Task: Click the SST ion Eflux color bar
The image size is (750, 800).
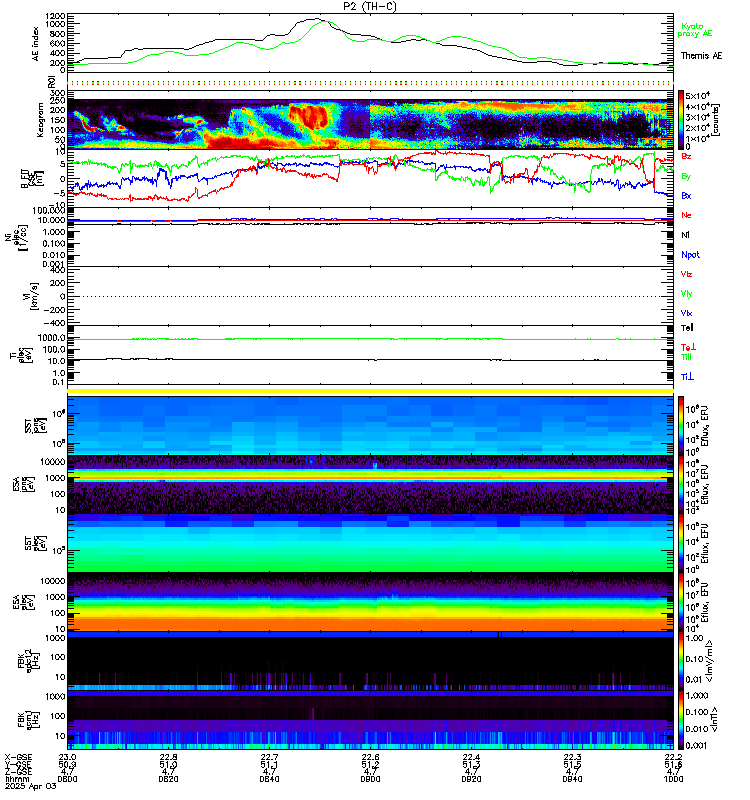Action: [x=681, y=425]
